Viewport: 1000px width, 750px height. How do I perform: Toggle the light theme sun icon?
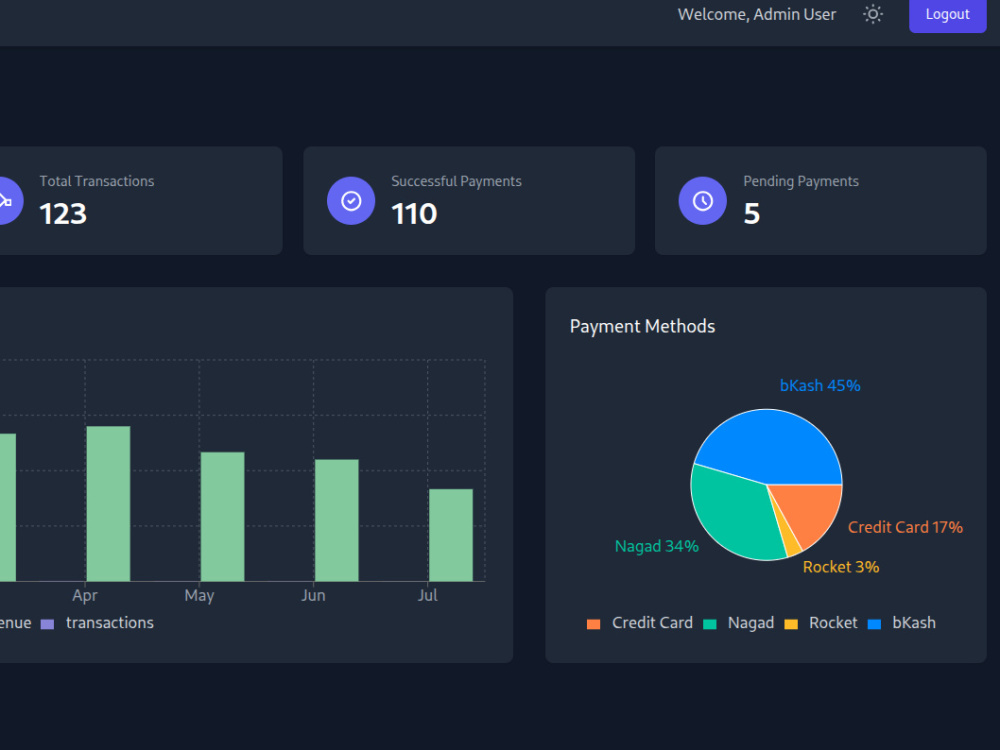pos(872,14)
